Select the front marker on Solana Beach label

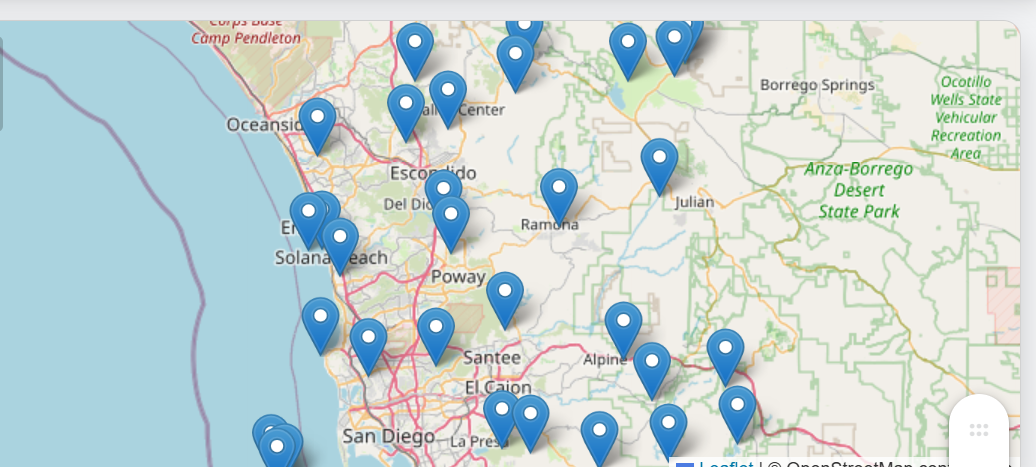340,246
